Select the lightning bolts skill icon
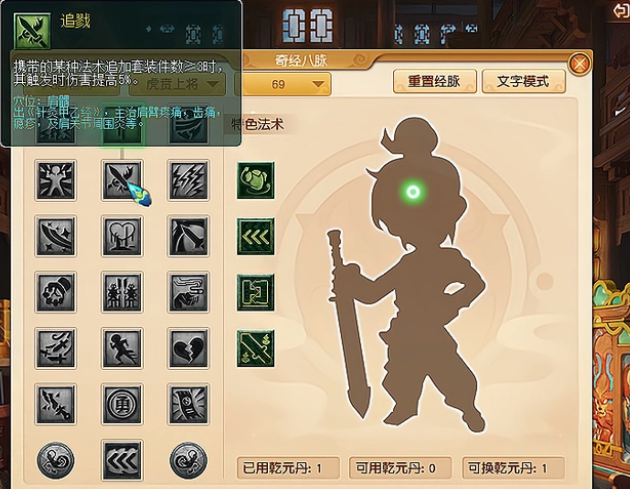 point(188,180)
